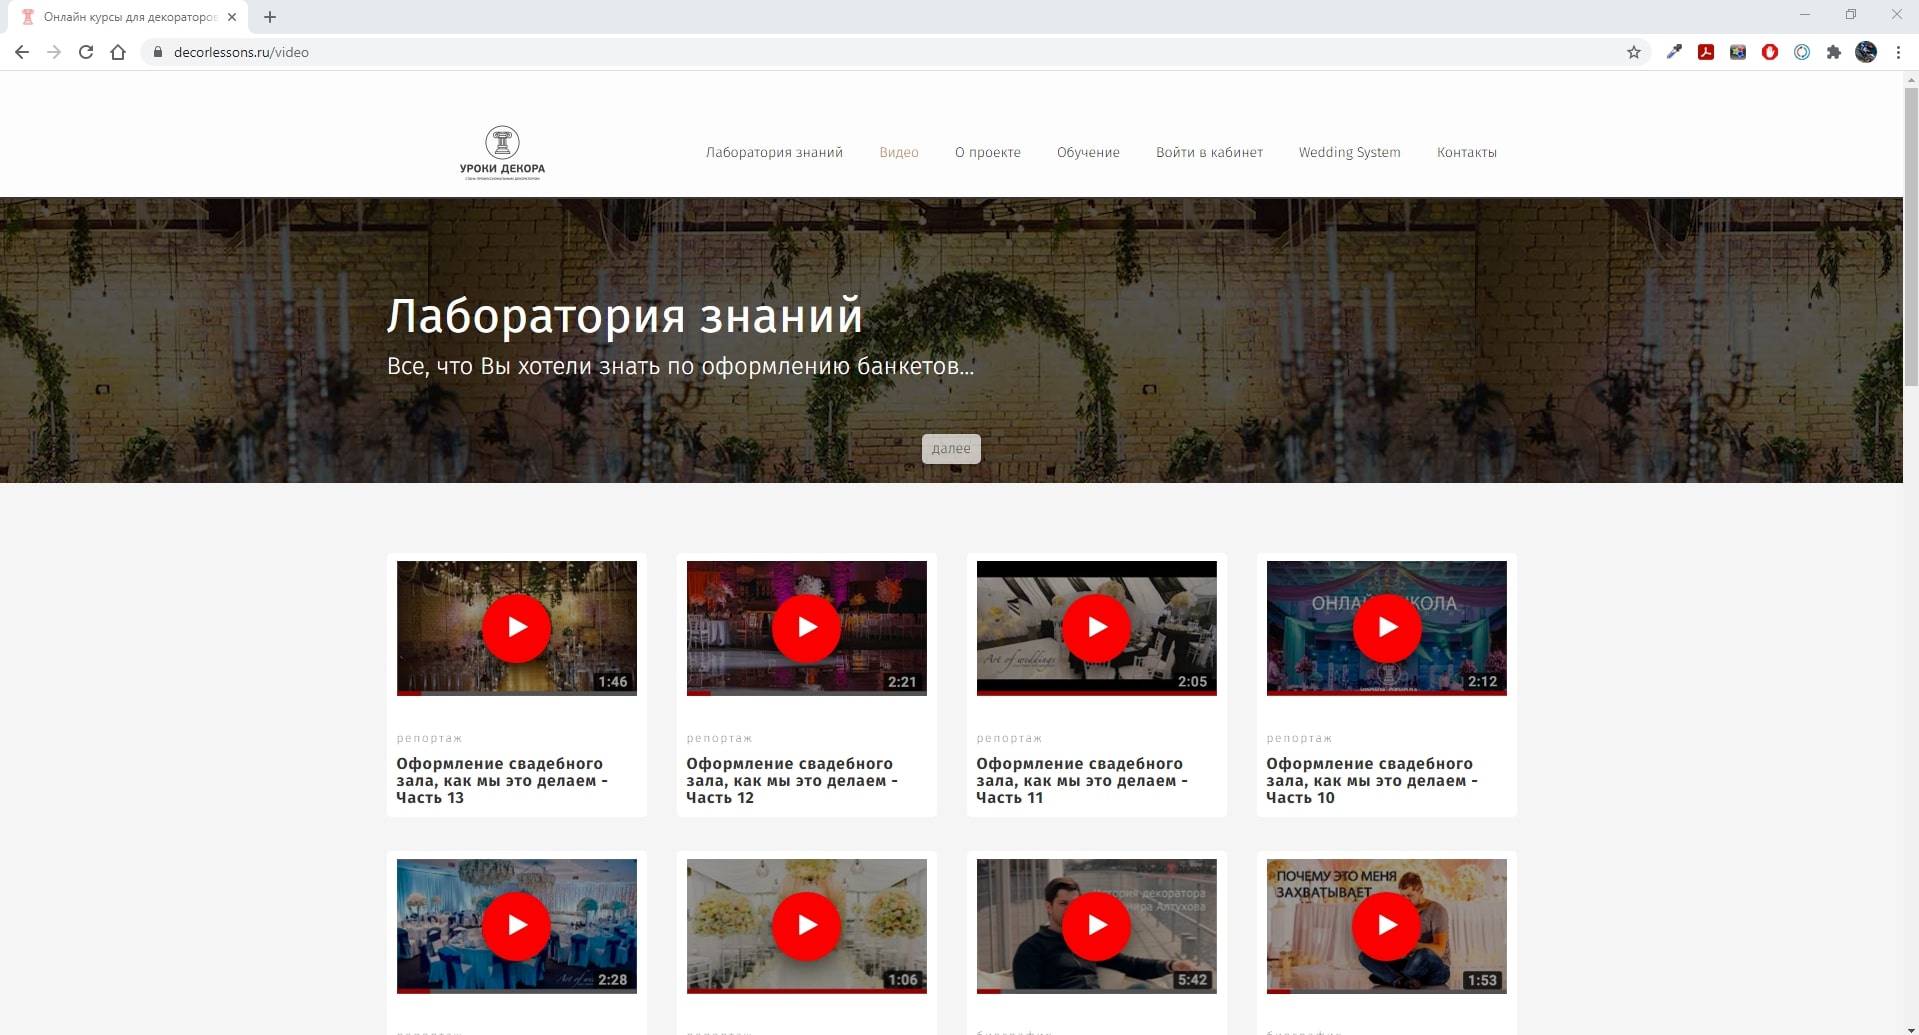The width and height of the screenshot is (1919, 1035).
Task: Play the 1:06 duration video
Action: pyautogui.click(x=807, y=925)
